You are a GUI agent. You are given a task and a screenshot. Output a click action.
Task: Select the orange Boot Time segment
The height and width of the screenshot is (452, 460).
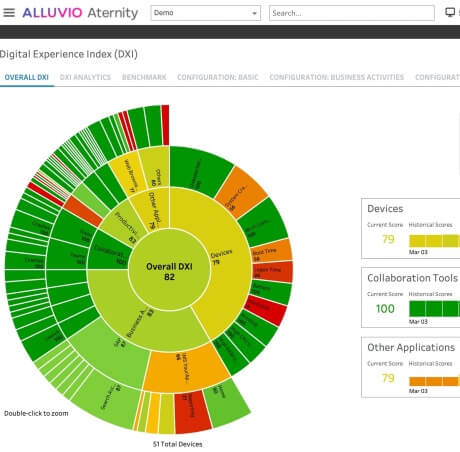point(271,251)
